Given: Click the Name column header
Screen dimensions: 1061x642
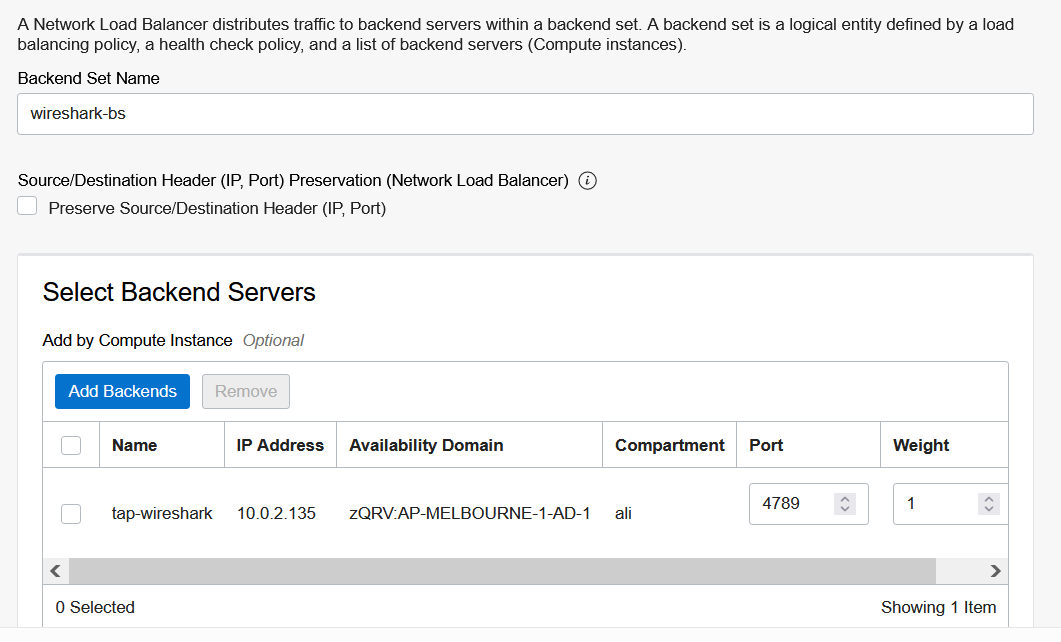Looking at the screenshot, I should coord(135,445).
